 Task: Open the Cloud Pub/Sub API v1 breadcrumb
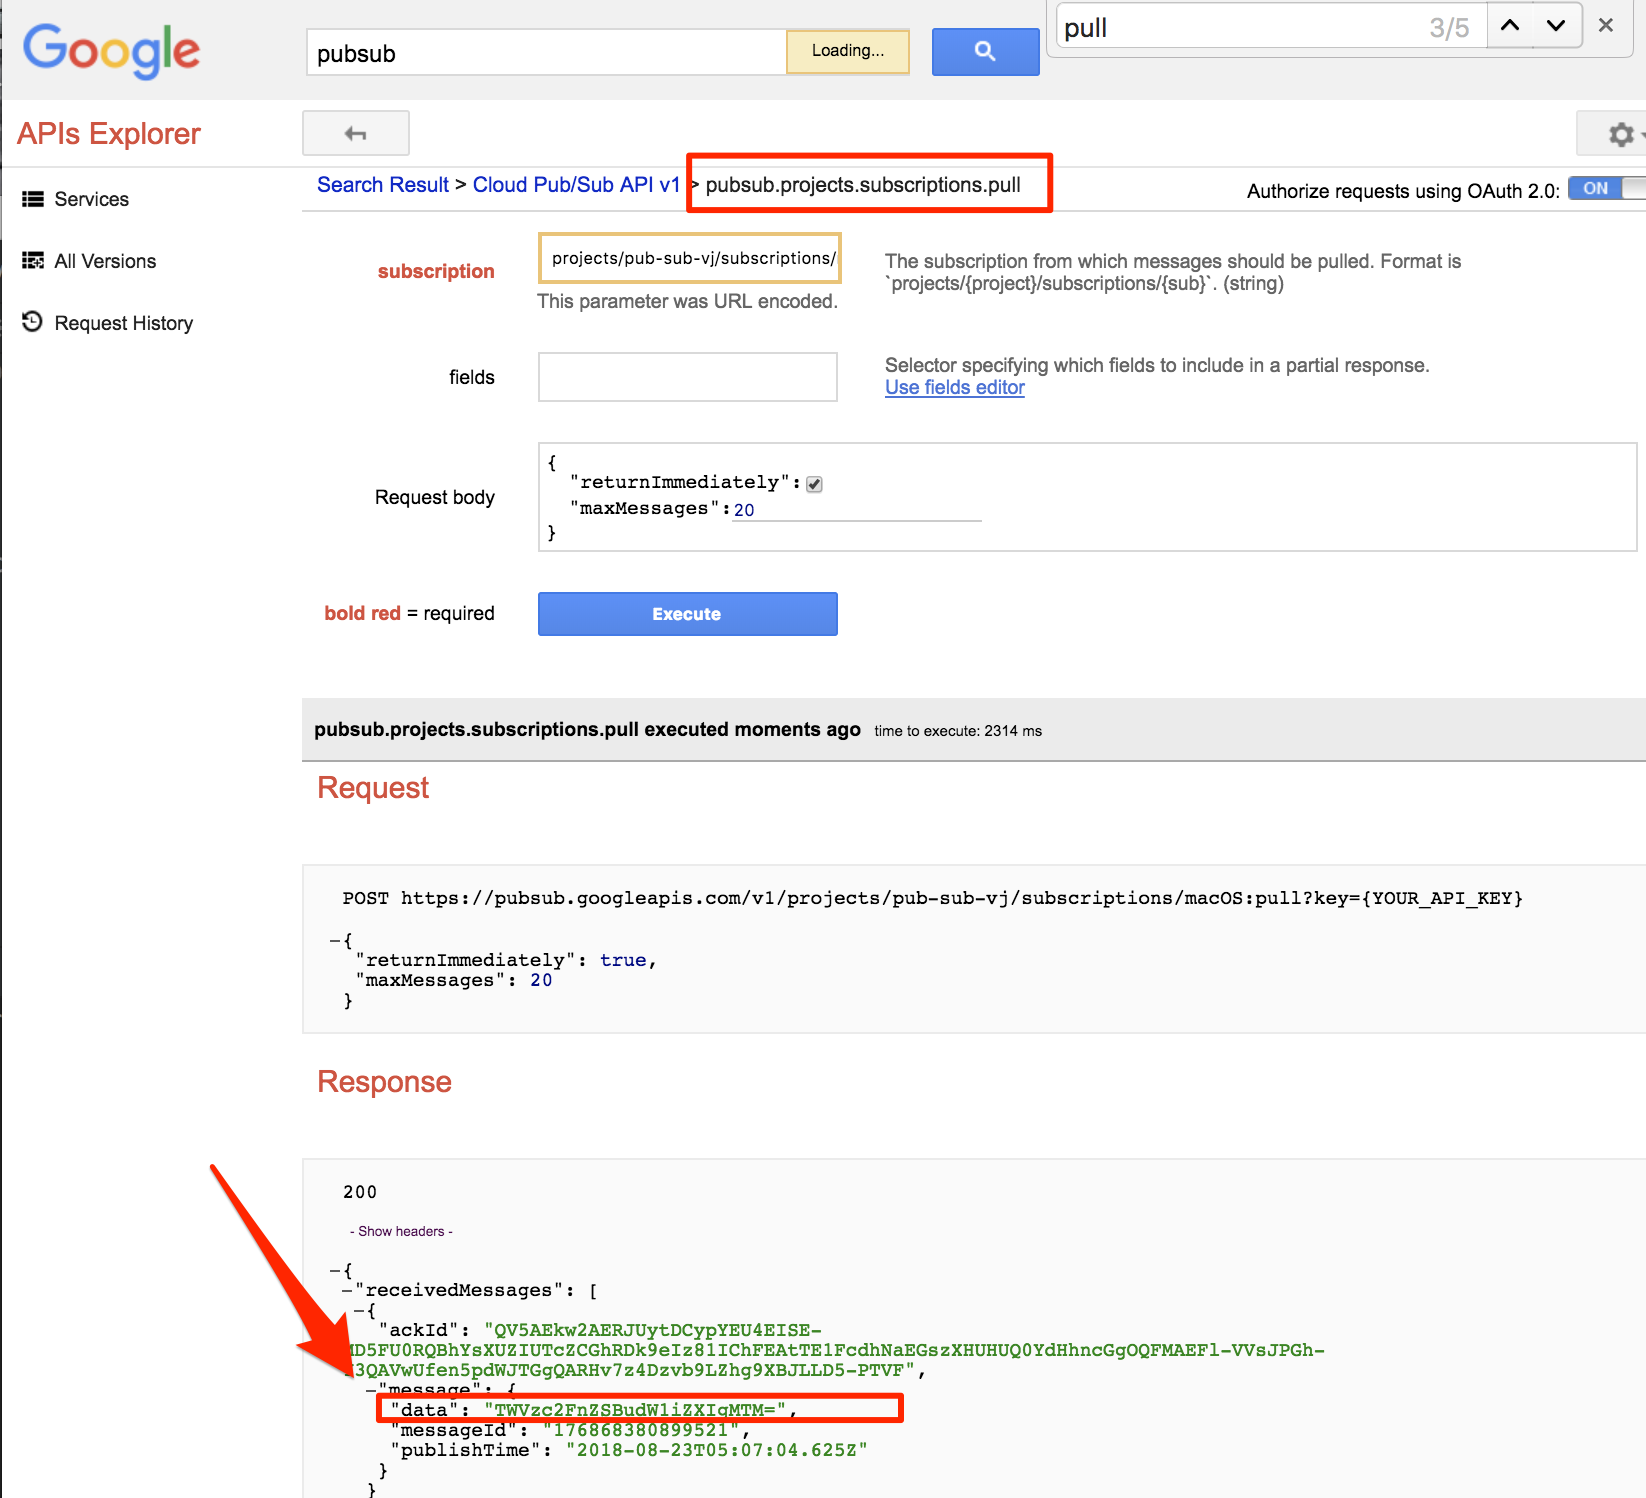[576, 185]
